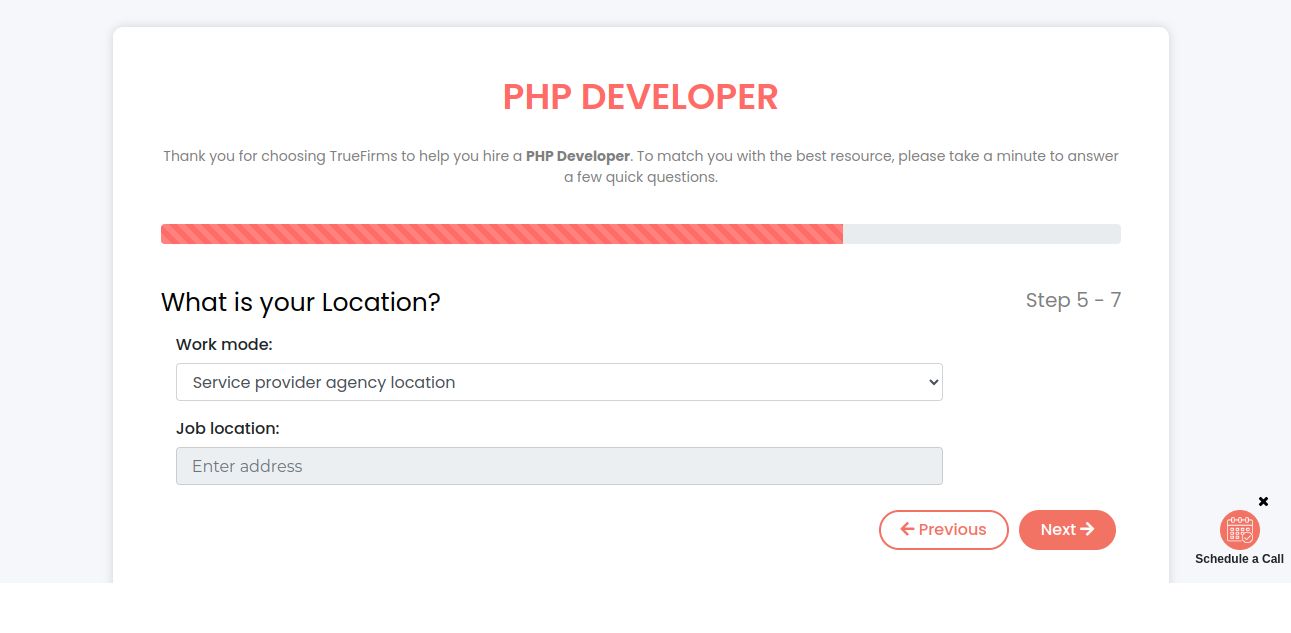
Task: Open the Work mode dropdown
Action: click(559, 382)
